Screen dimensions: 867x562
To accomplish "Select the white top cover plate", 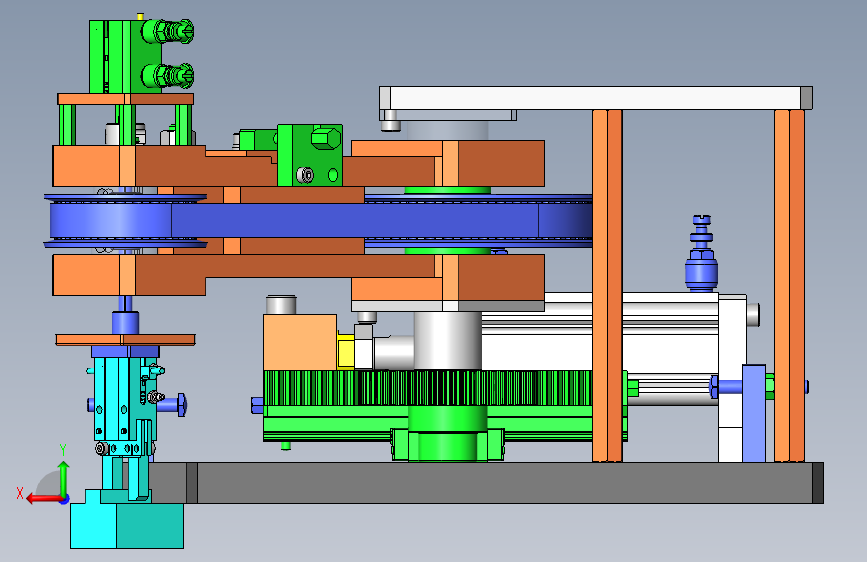I will coord(596,98).
